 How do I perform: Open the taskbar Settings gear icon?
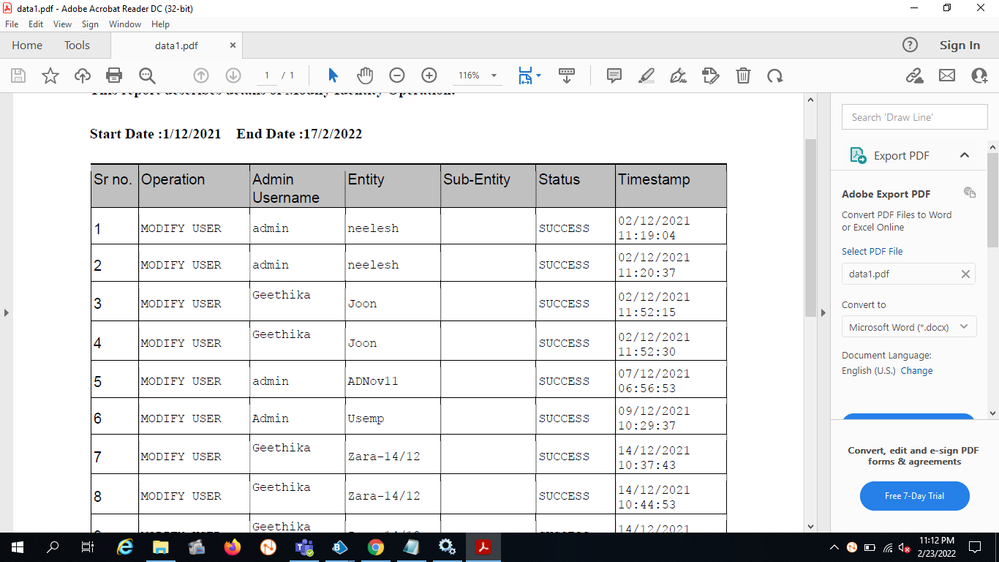tap(447, 547)
